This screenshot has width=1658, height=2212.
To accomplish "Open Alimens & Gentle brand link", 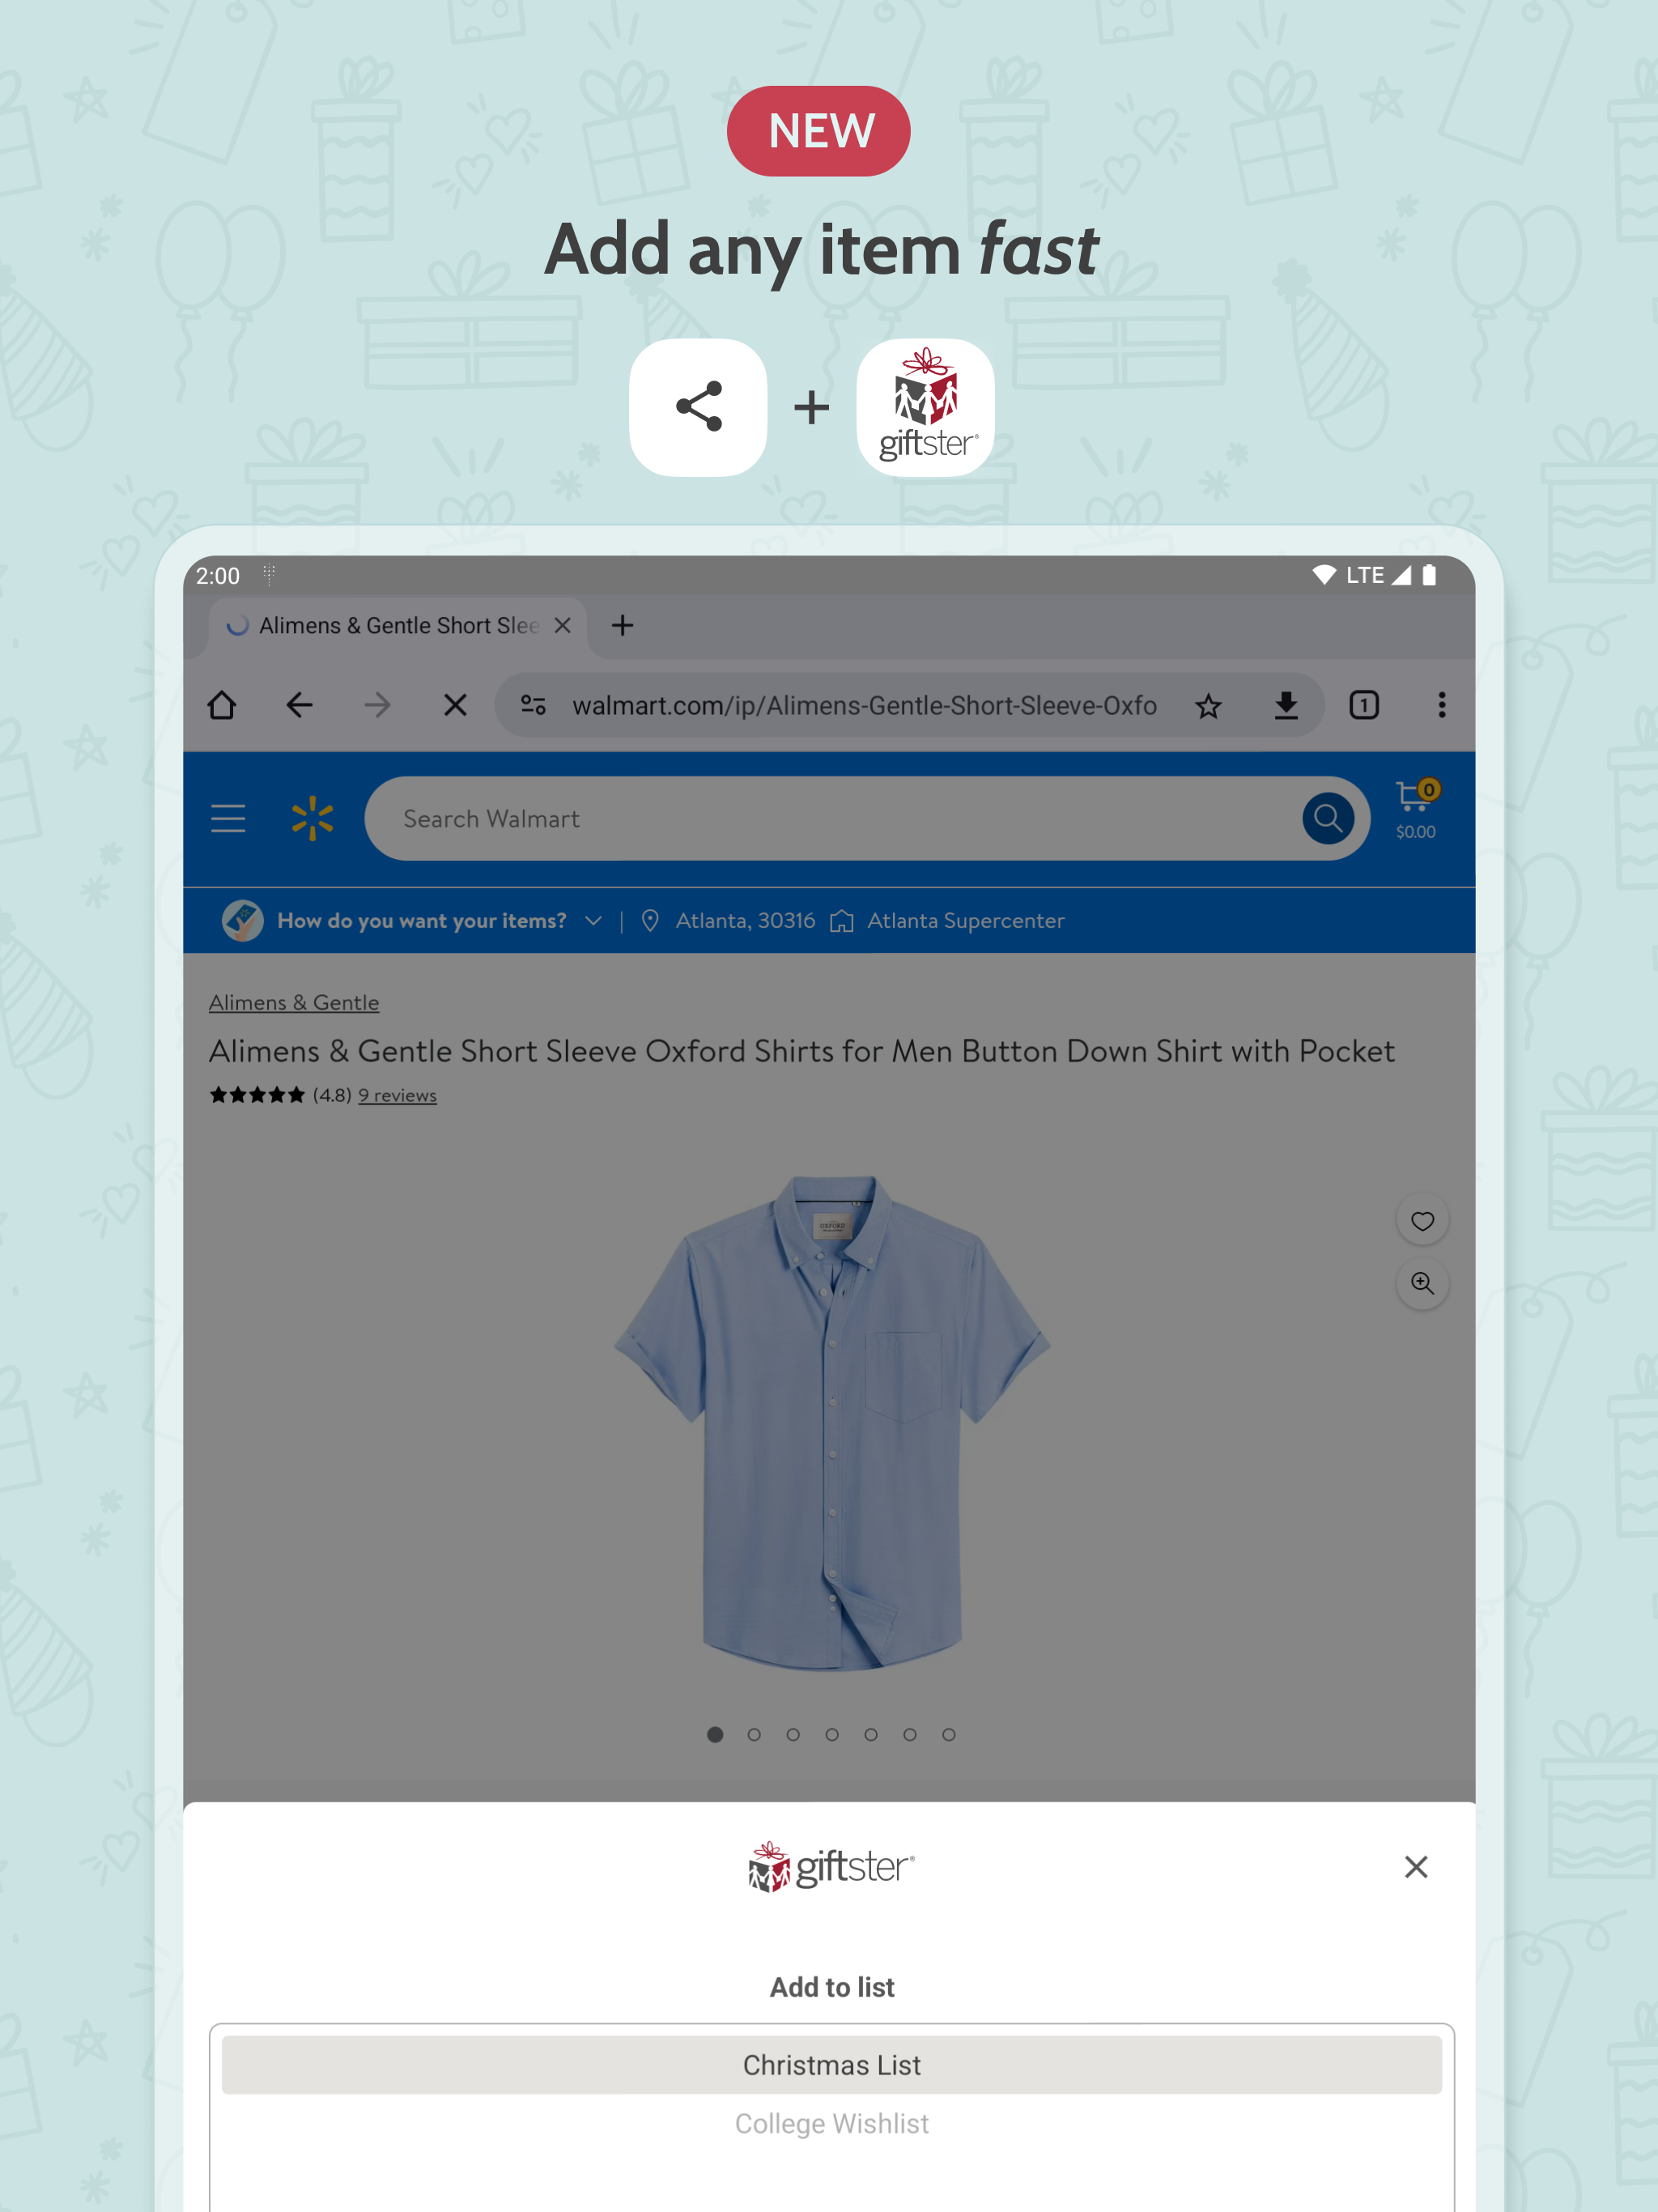I will (294, 1002).
